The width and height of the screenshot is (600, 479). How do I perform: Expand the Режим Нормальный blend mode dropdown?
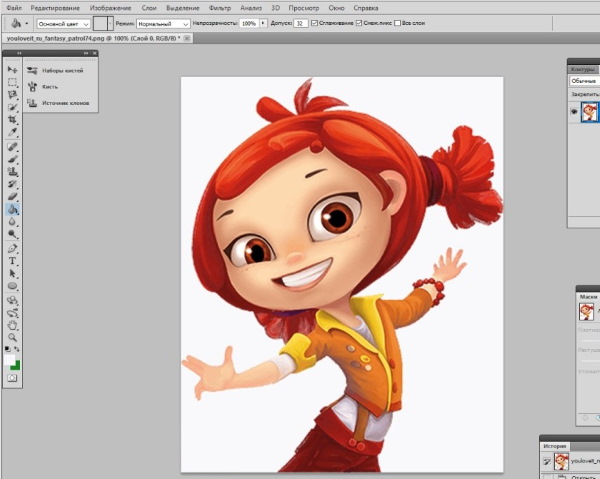pos(163,22)
